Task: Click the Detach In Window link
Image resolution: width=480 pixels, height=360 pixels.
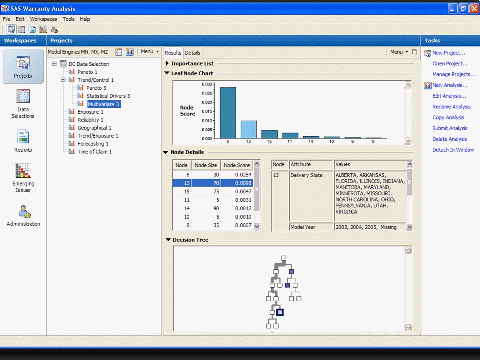Action: click(453, 150)
